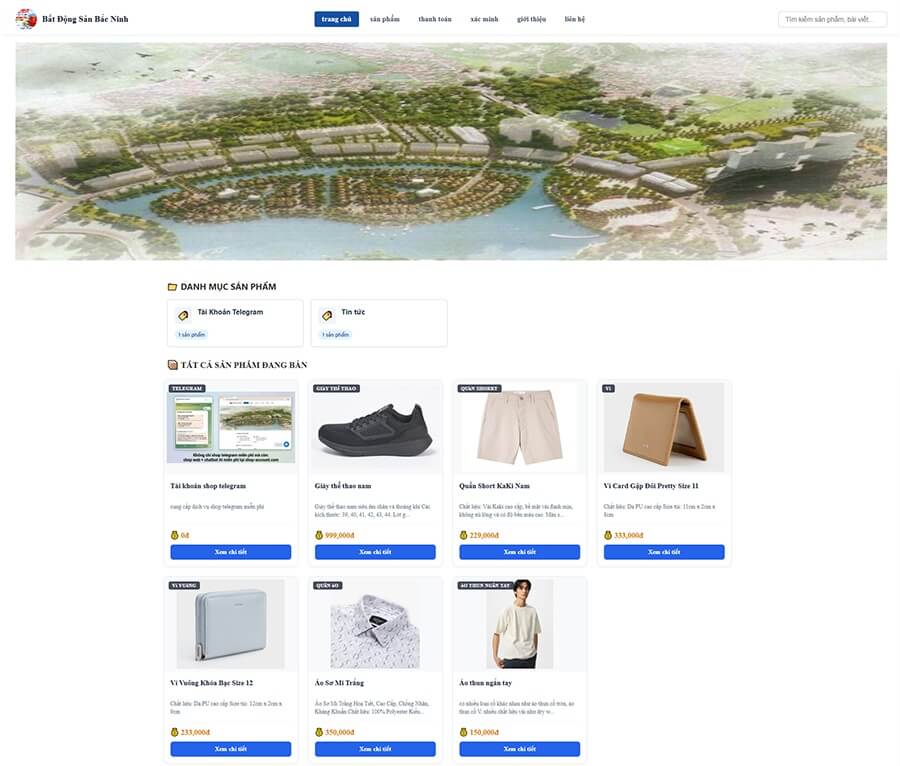900x766 pixels.
Task: Click the Tin tức category's product count label
Action: 336,335
